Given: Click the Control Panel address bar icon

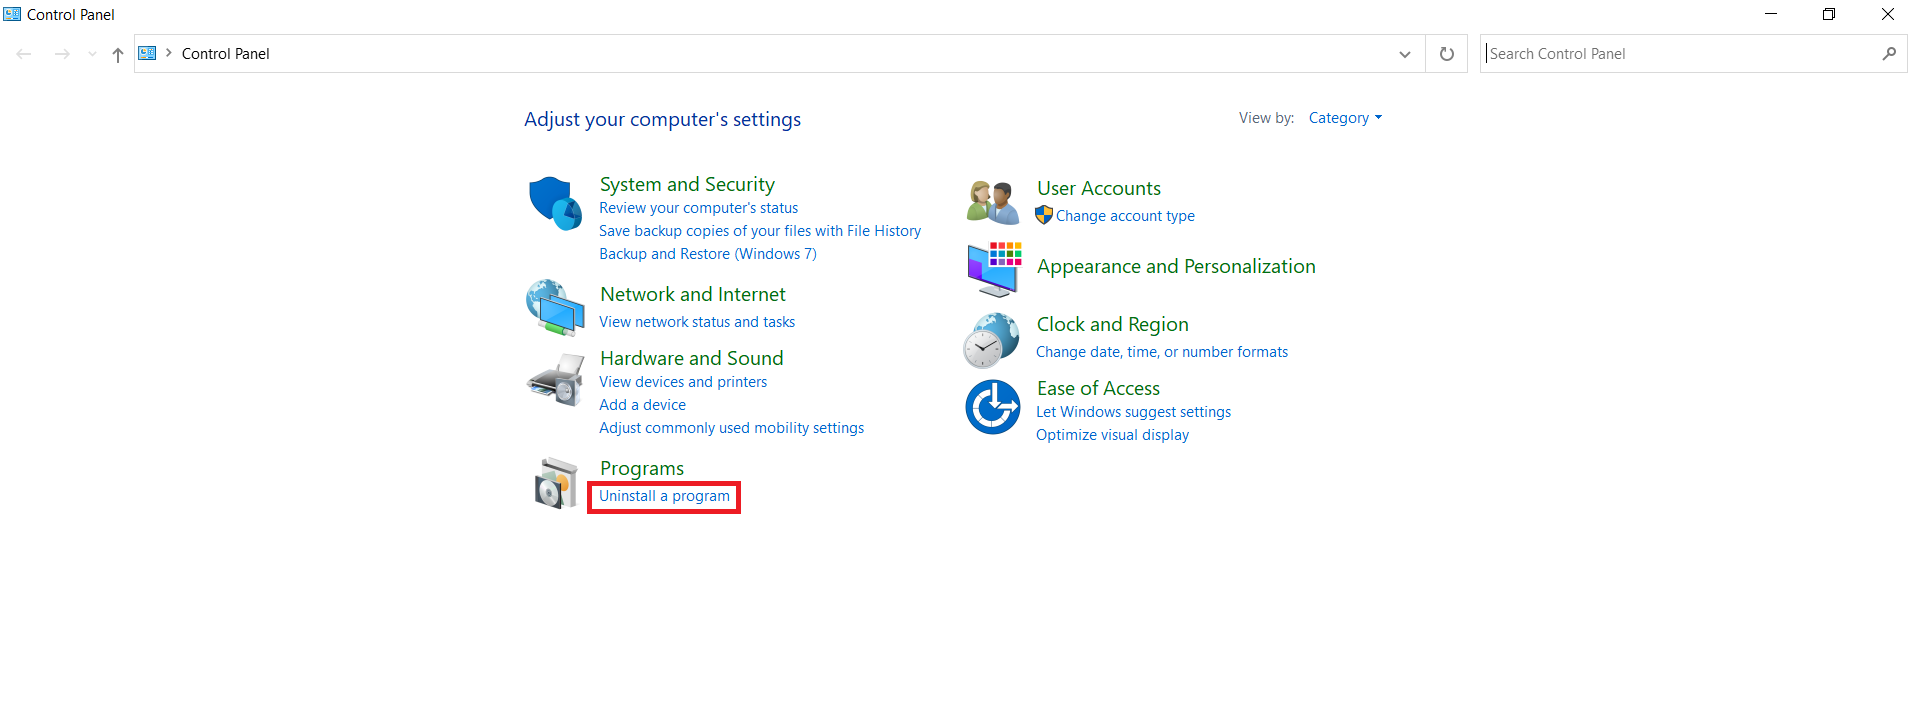Looking at the screenshot, I should click(x=147, y=53).
